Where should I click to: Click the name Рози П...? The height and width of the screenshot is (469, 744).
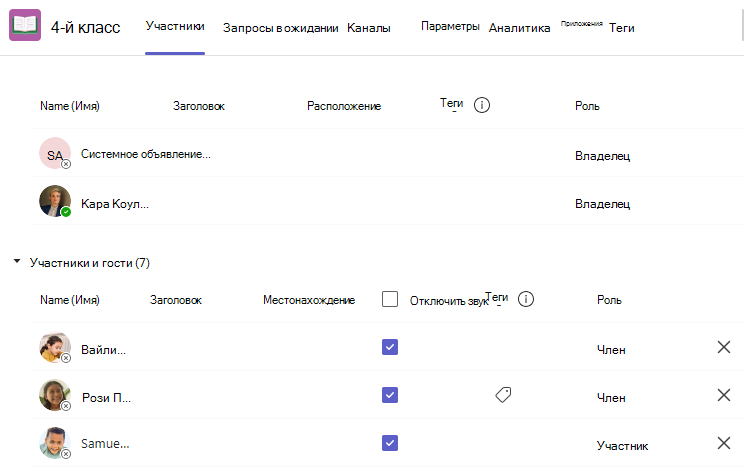click(106, 398)
